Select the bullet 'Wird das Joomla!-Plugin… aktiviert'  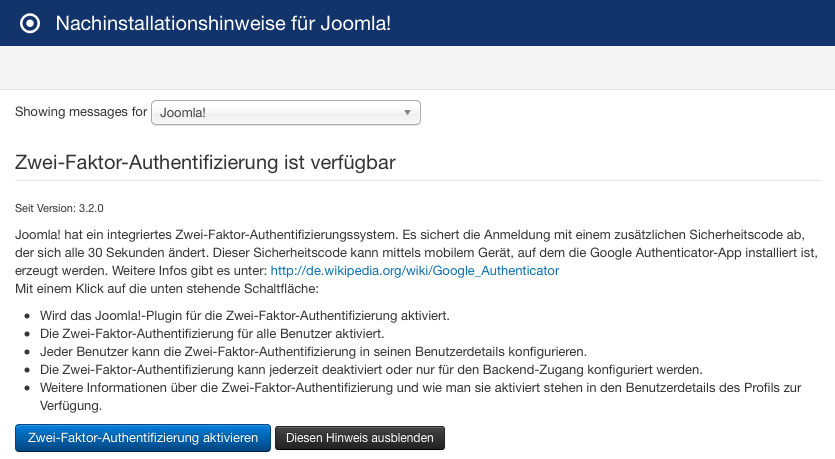(244, 316)
